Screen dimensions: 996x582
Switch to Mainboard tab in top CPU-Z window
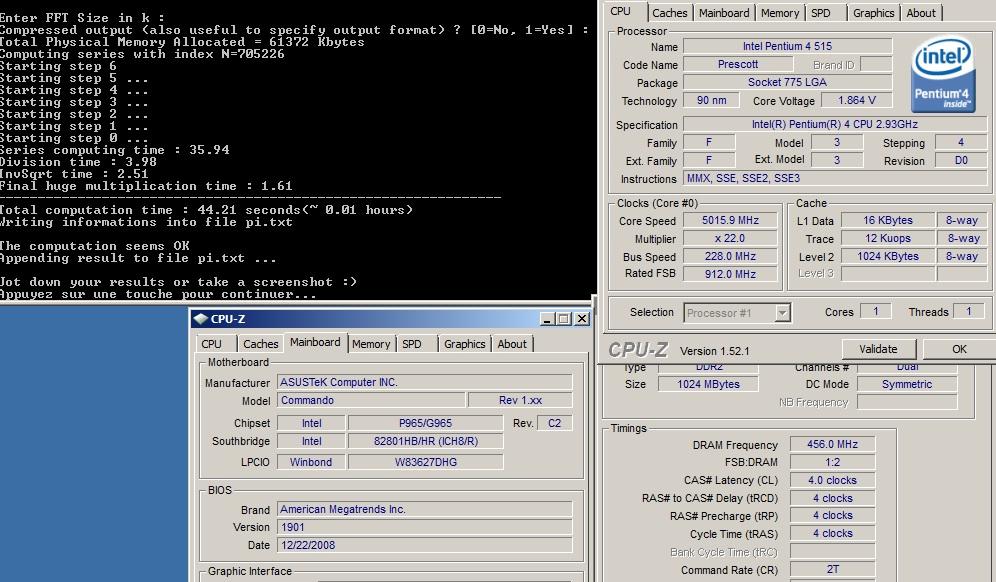[x=724, y=13]
